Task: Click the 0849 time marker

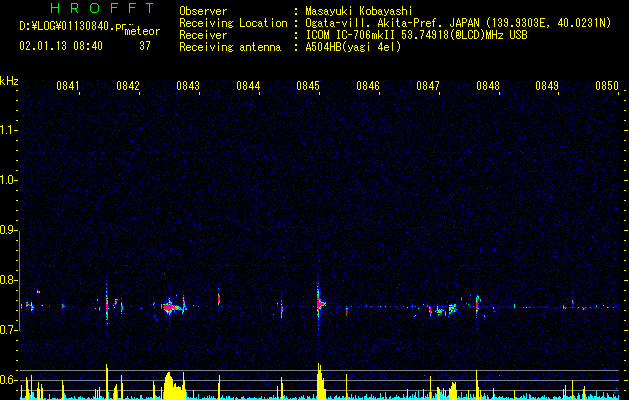Action: coord(547,86)
